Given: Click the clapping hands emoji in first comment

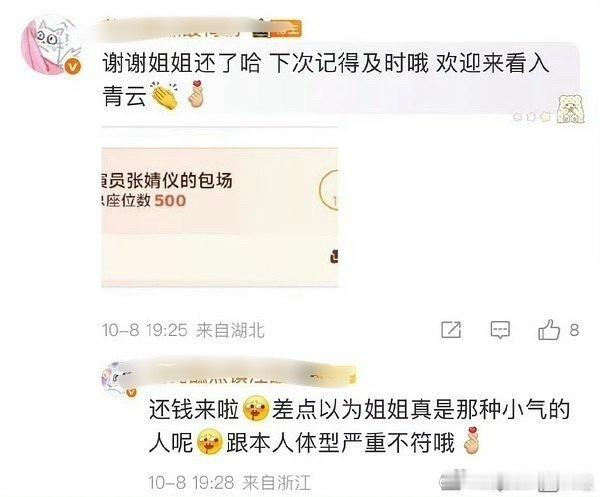Looking at the screenshot, I should click(165, 96).
